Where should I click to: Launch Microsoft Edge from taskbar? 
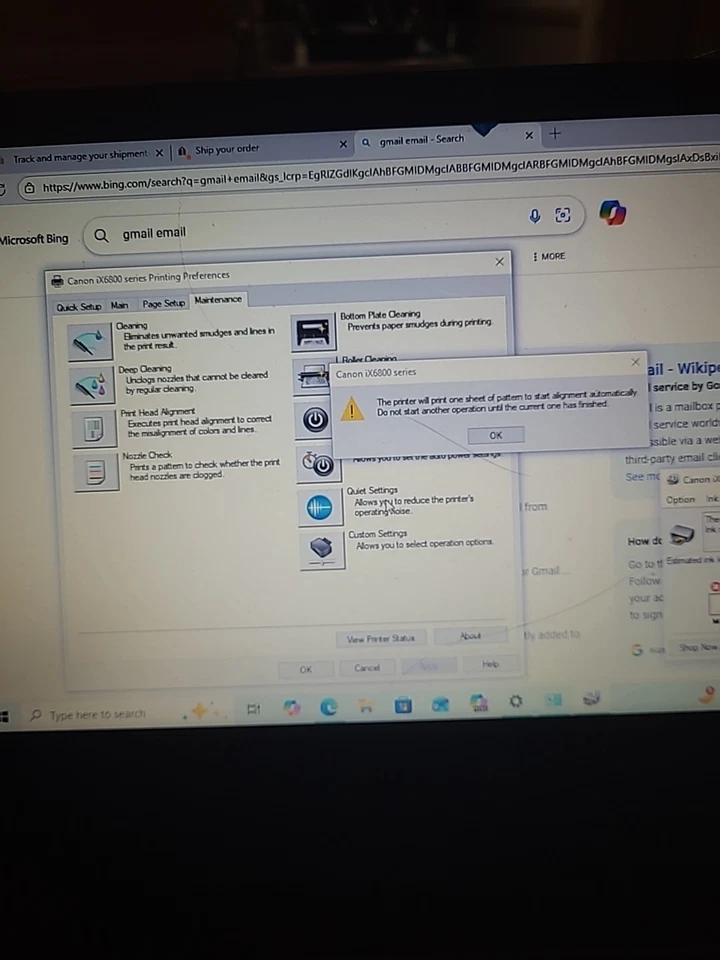point(329,707)
